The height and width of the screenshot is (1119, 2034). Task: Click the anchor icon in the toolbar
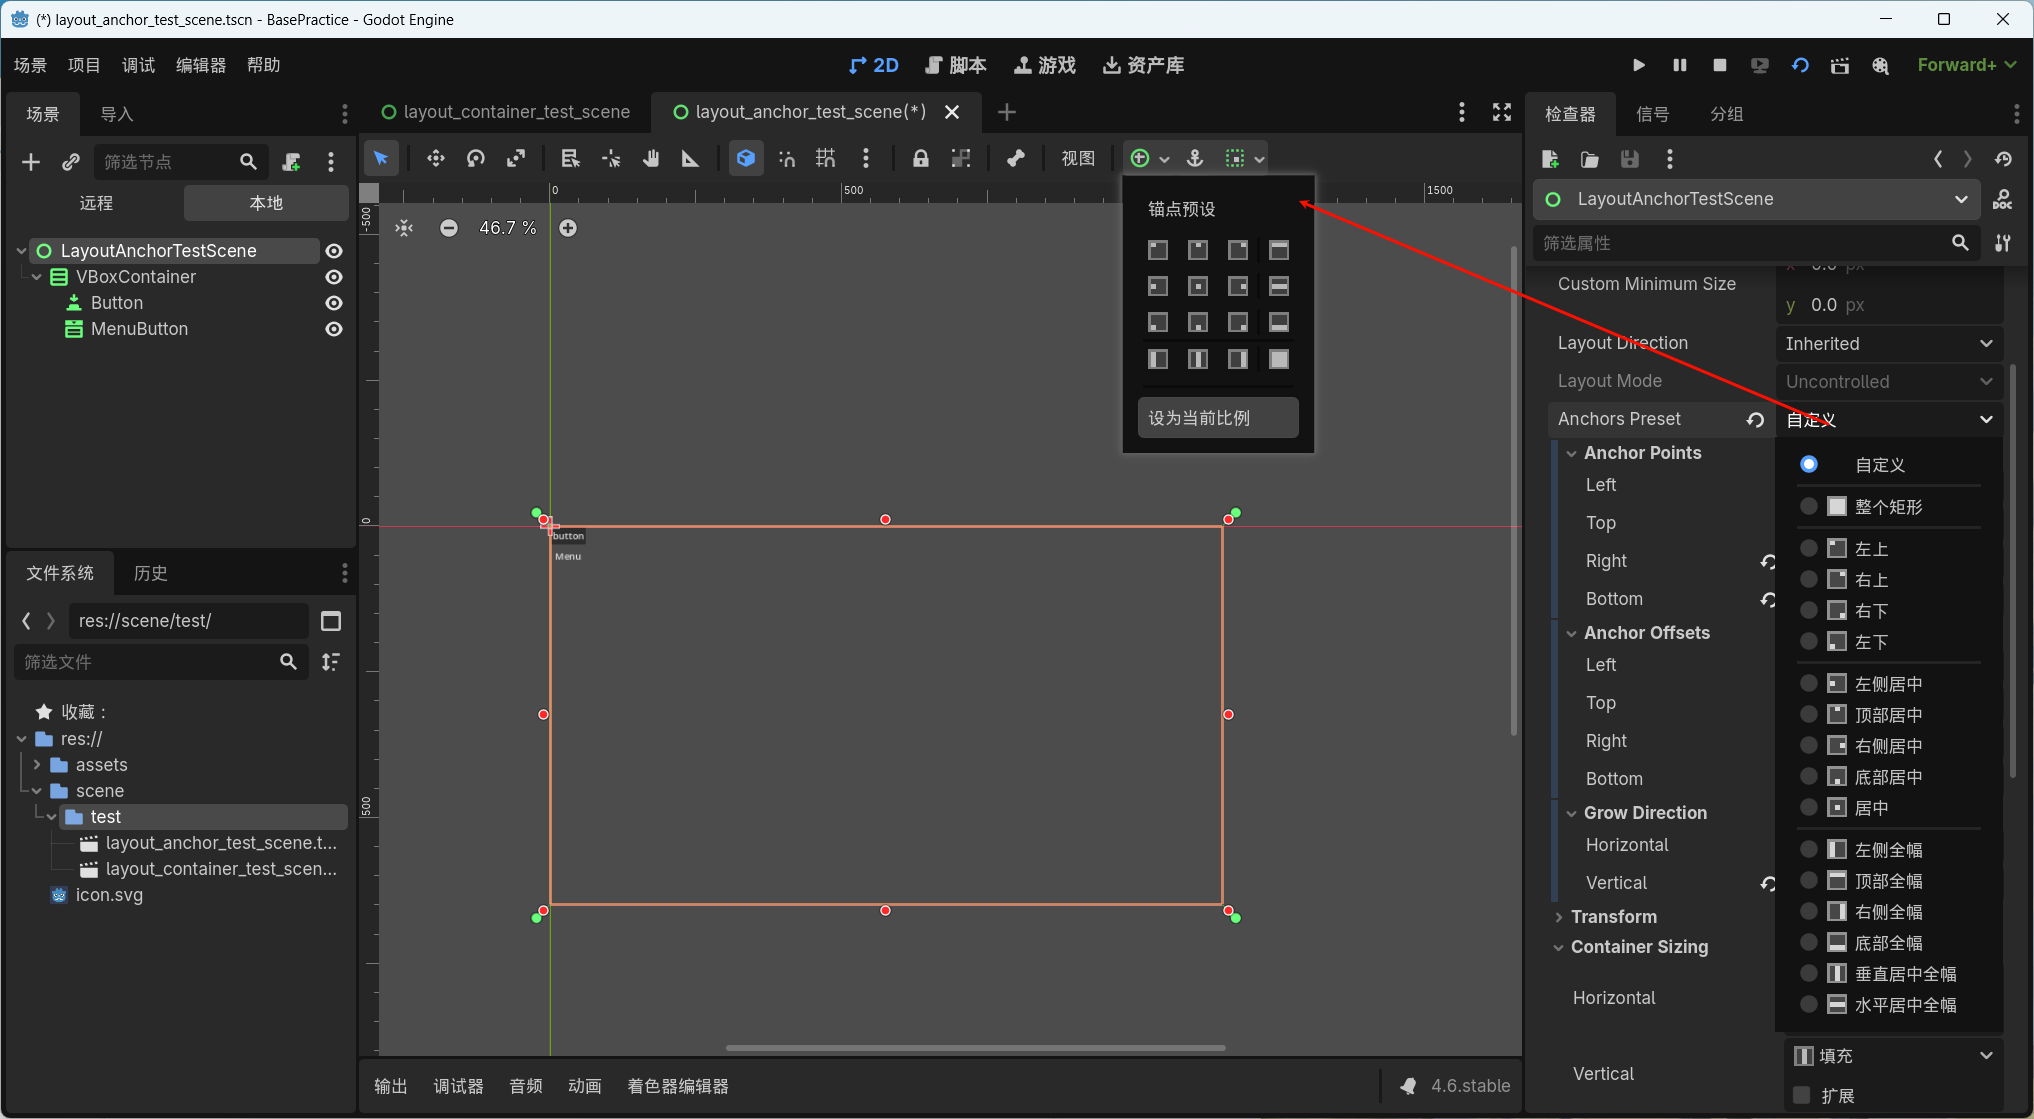pos(1195,158)
